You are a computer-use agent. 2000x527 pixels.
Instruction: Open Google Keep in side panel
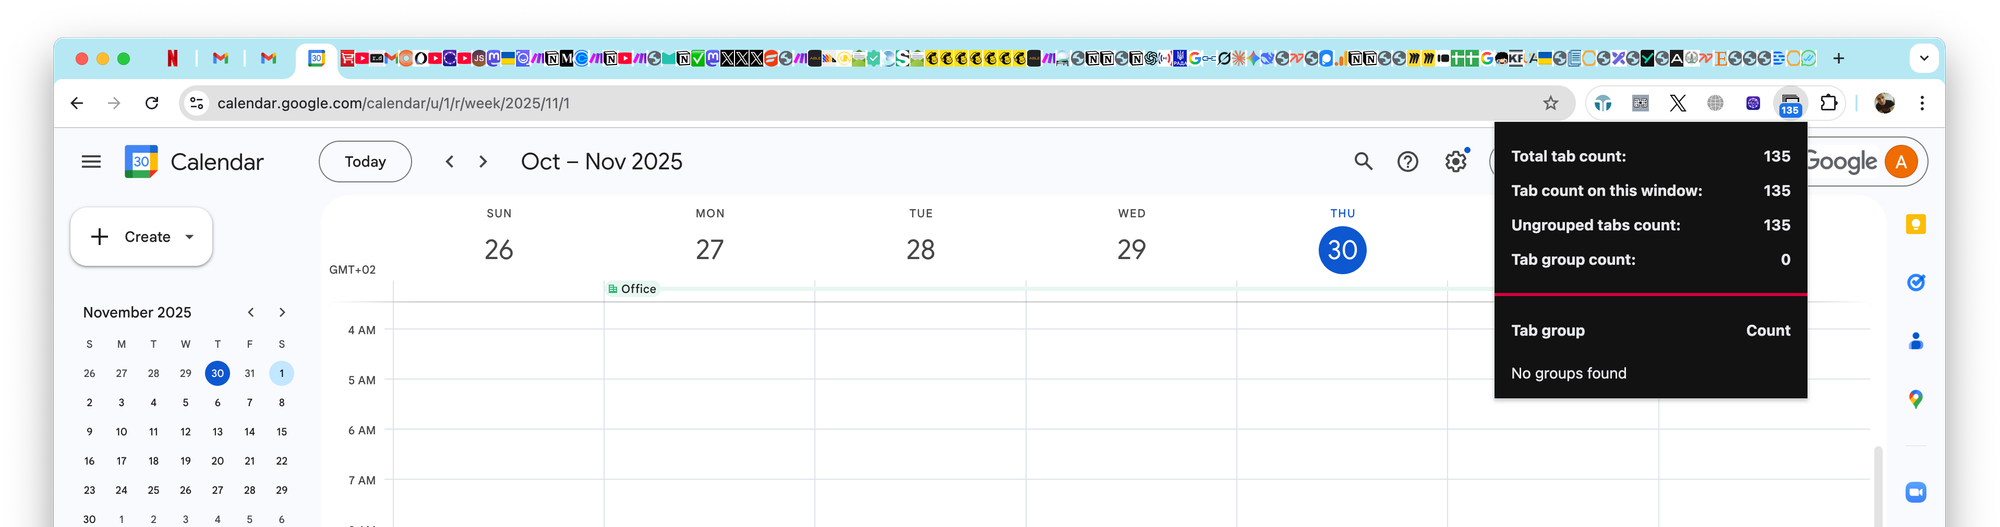(1915, 225)
